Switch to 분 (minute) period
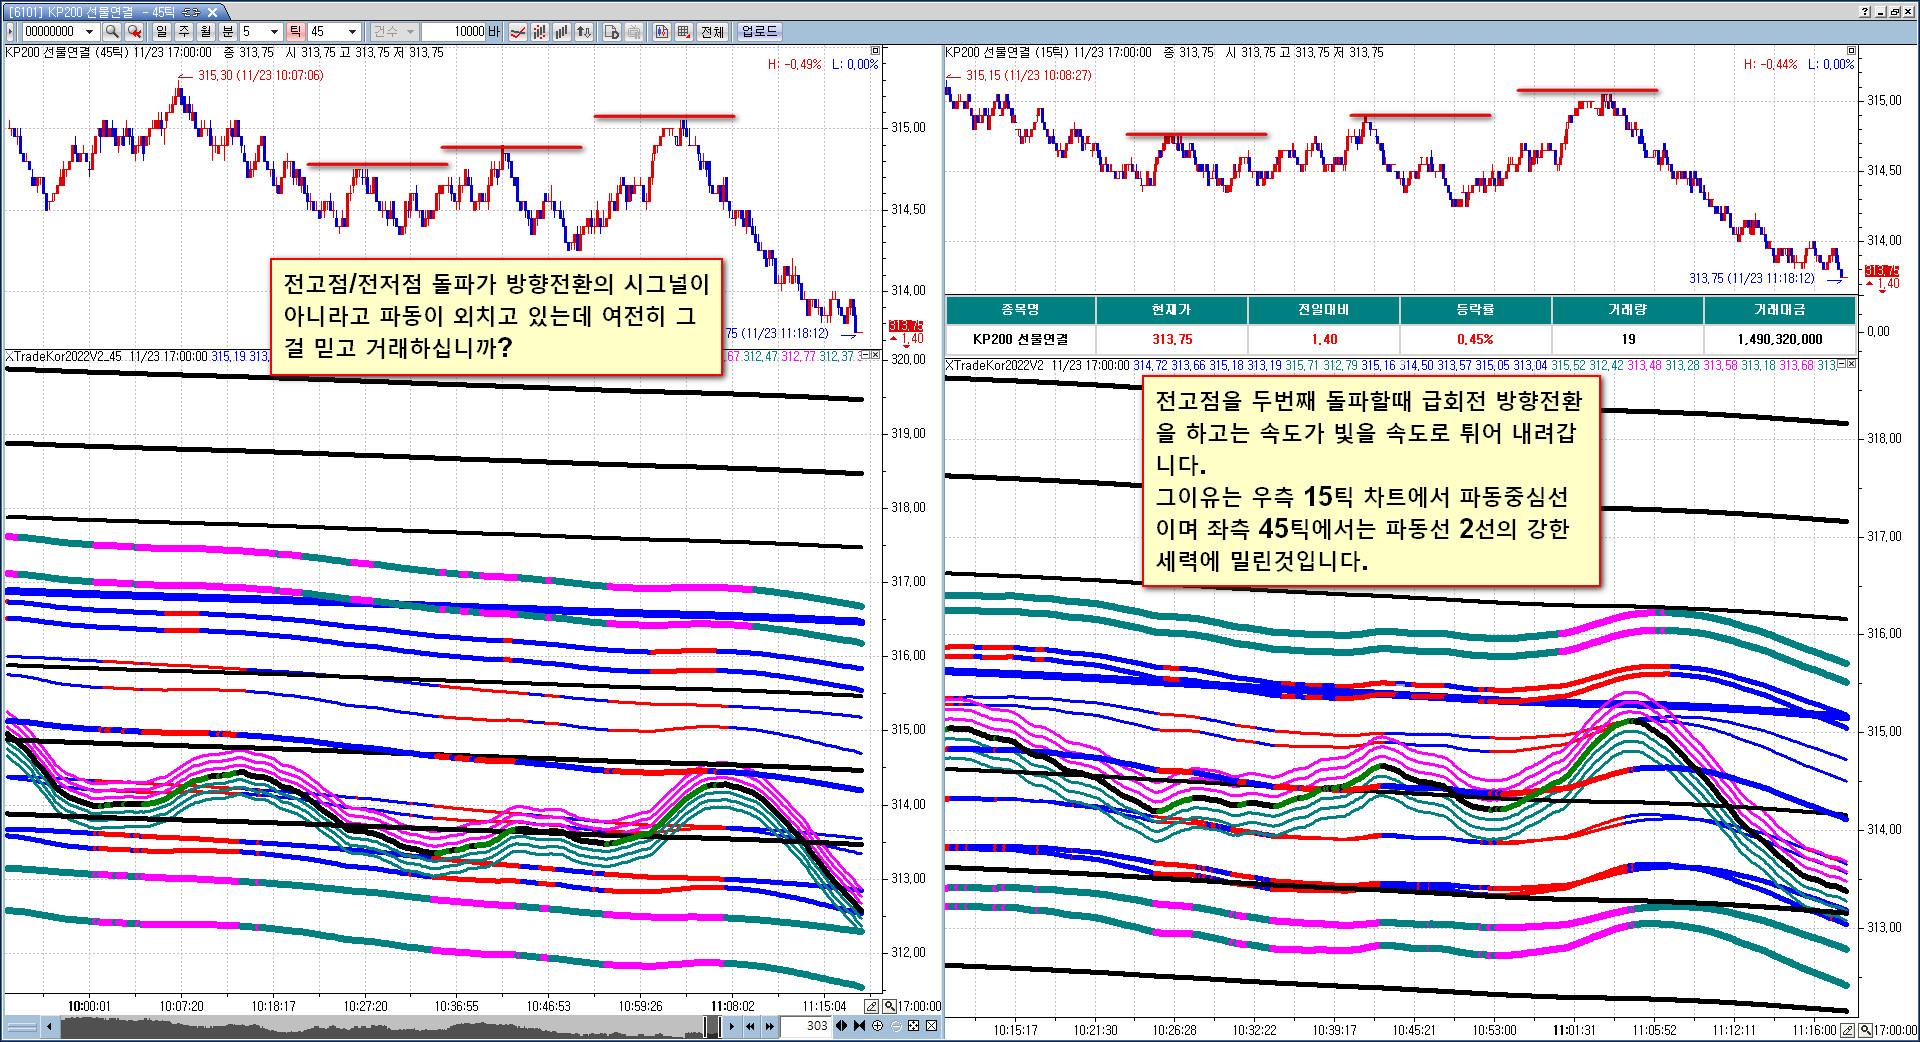The width and height of the screenshot is (1920, 1042). (x=227, y=32)
